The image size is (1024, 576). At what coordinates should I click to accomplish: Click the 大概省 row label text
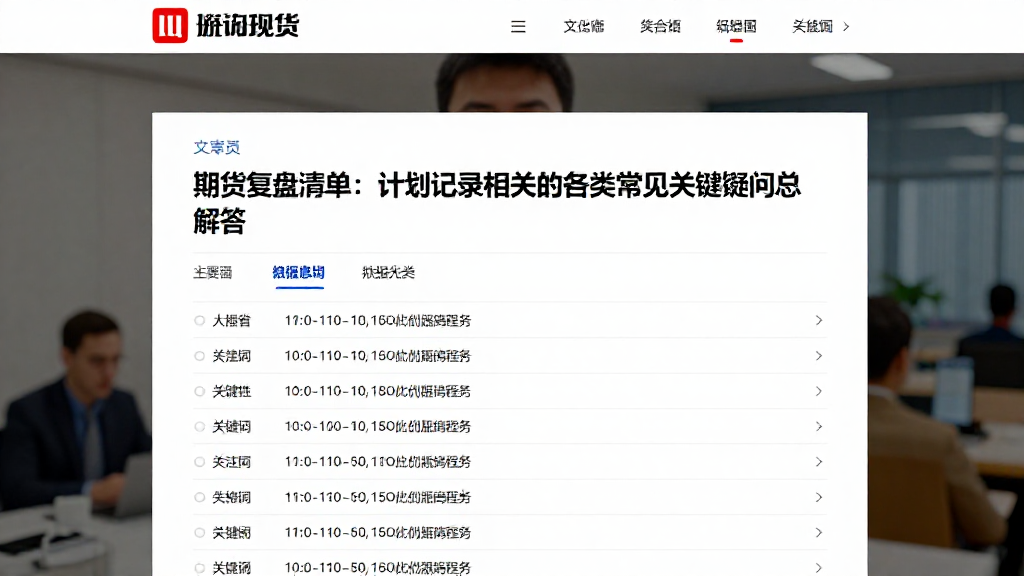pos(231,321)
